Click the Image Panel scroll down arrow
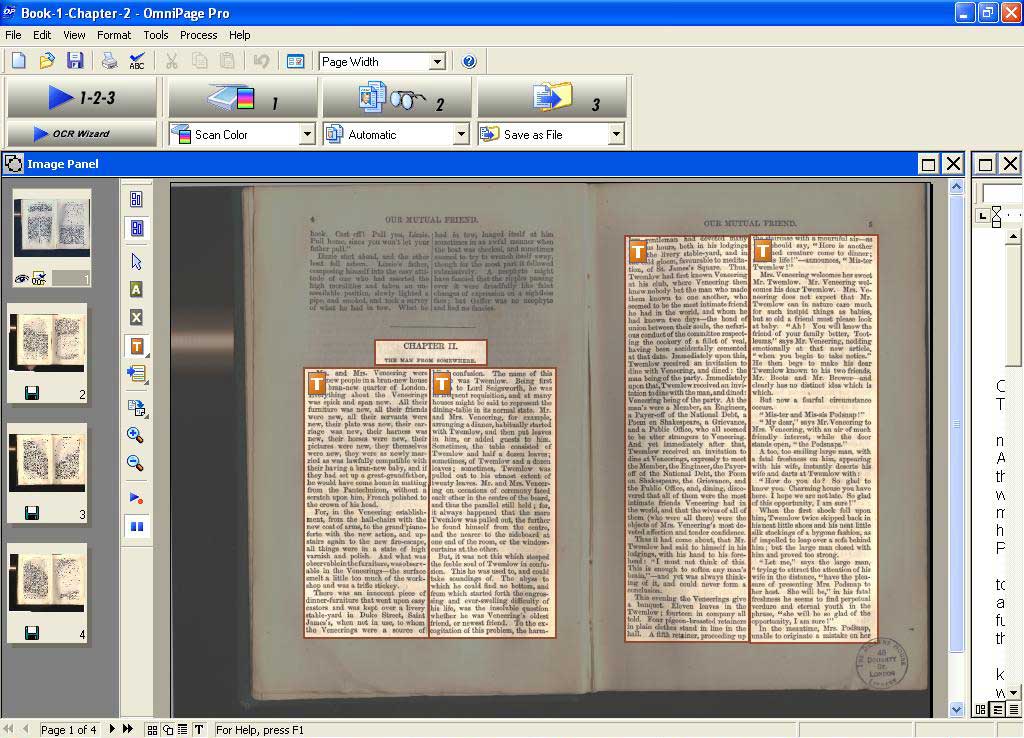 coord(957,709)
